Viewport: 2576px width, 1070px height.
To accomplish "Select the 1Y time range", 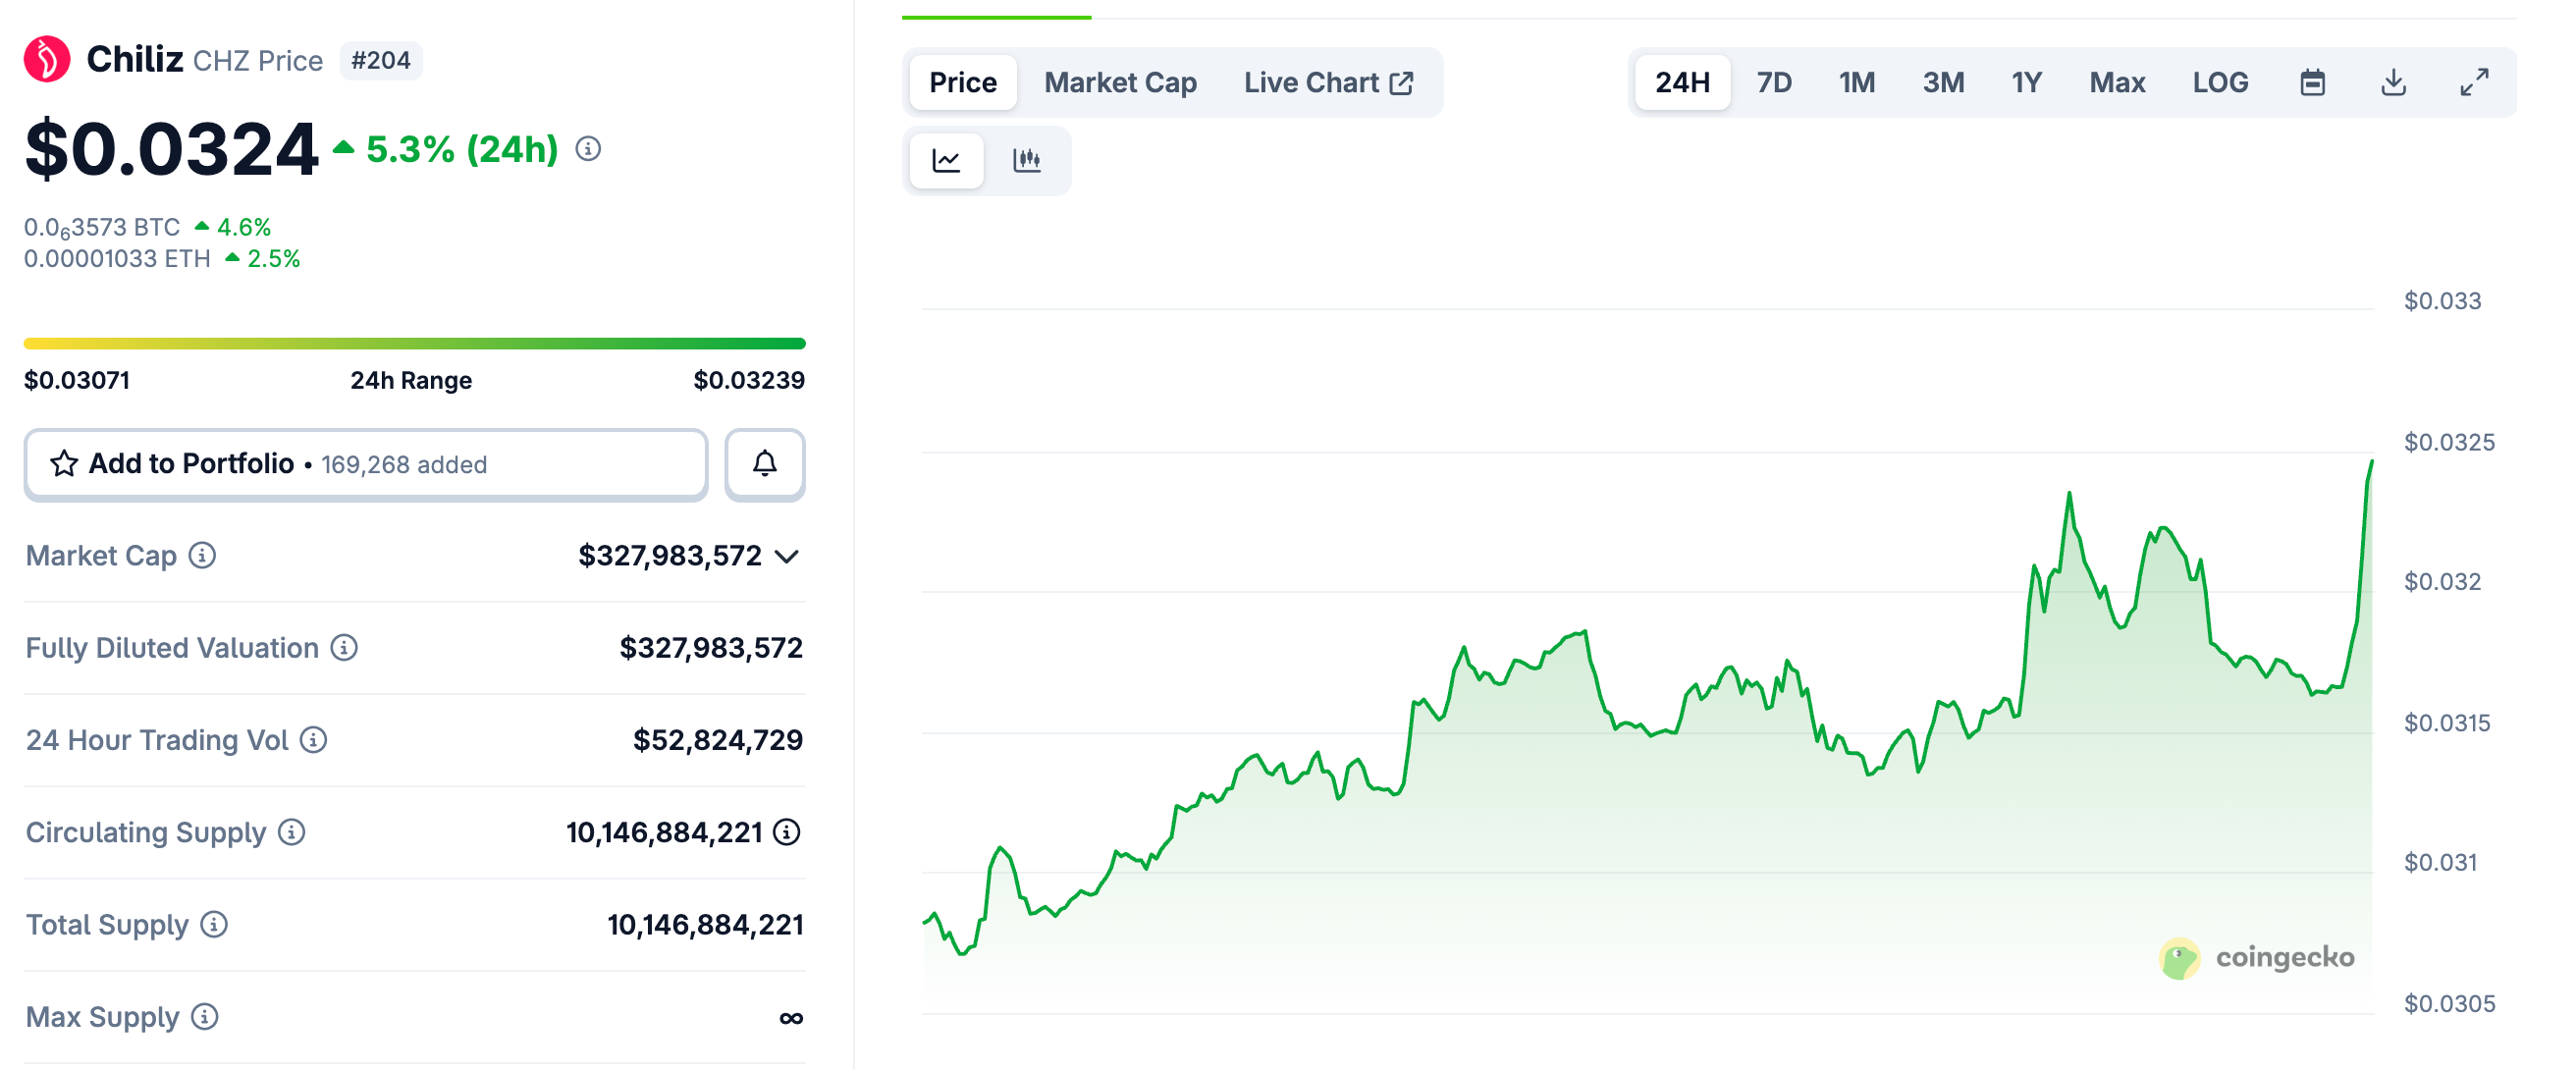I will [2026, 82].
